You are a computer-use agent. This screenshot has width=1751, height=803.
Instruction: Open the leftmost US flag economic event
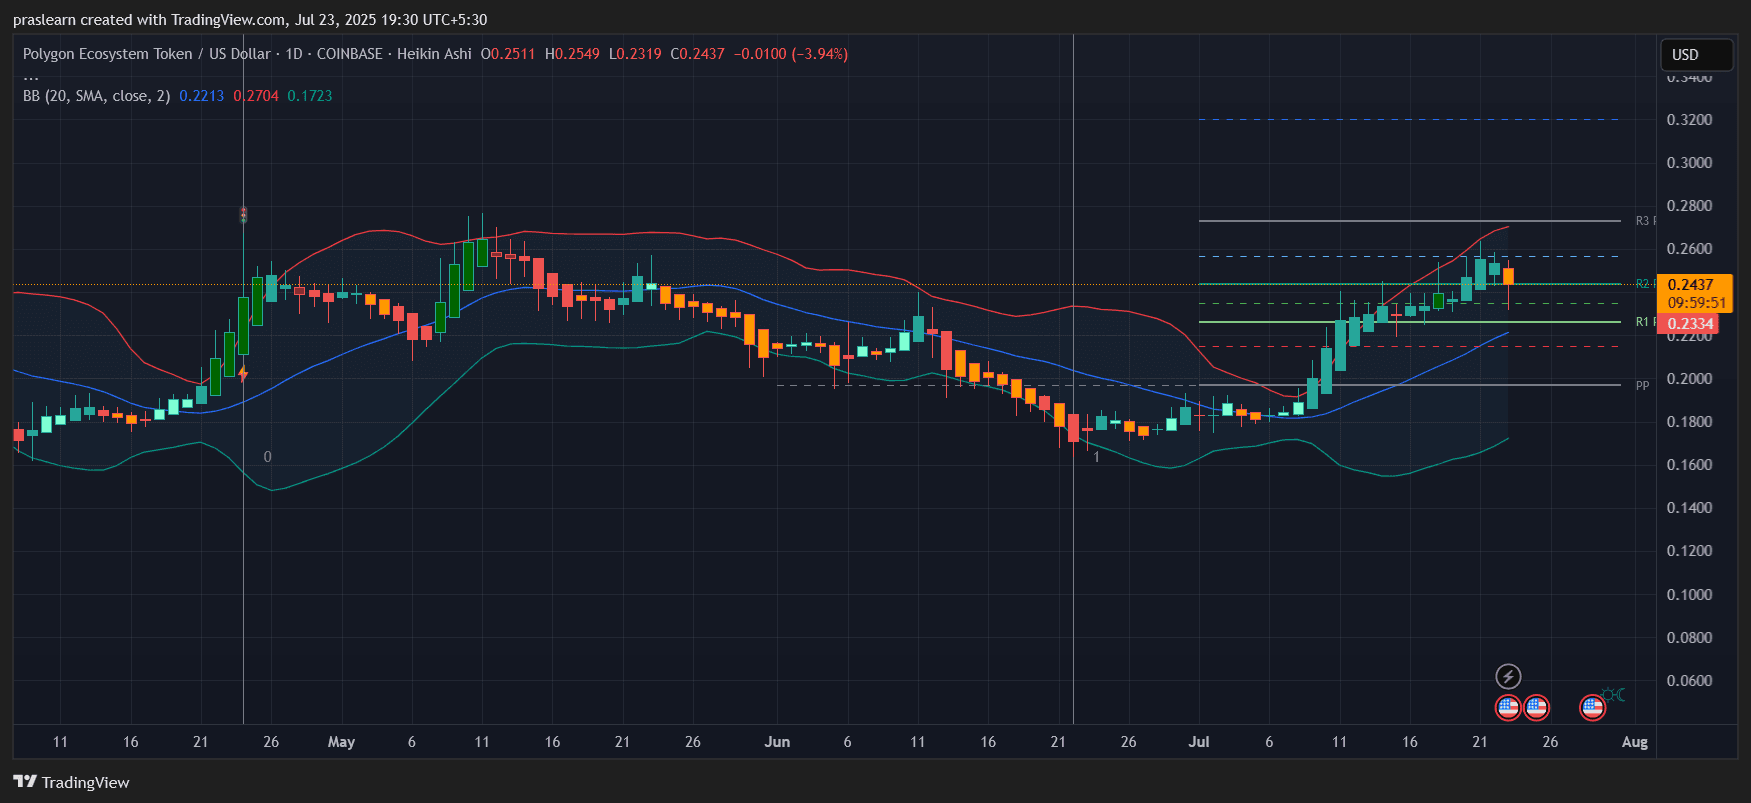tap(1508, 708)
